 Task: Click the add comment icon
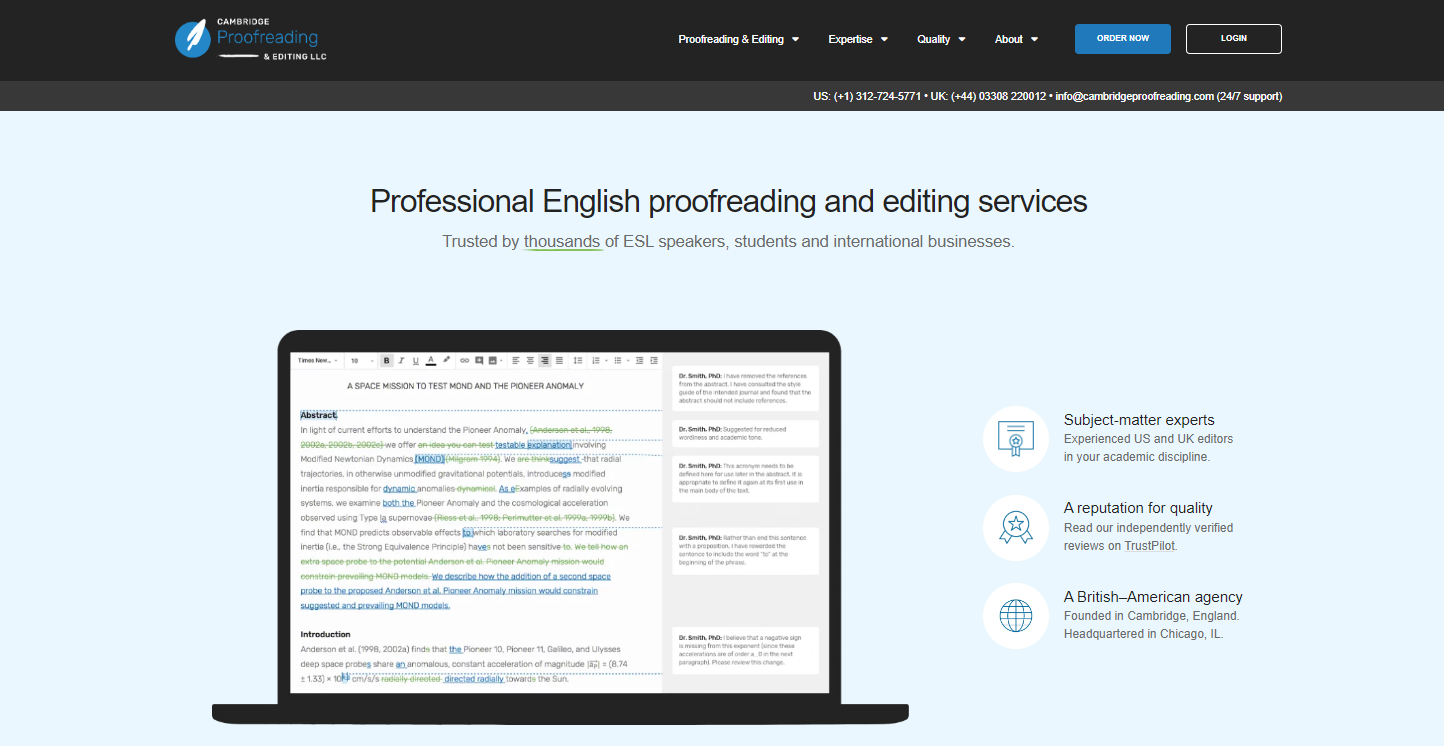point(479,360)
